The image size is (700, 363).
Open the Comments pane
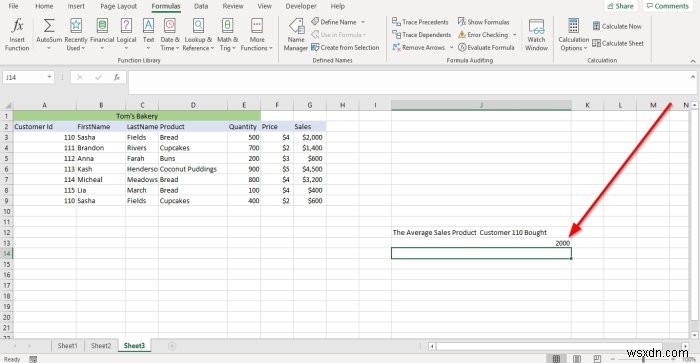667,6
